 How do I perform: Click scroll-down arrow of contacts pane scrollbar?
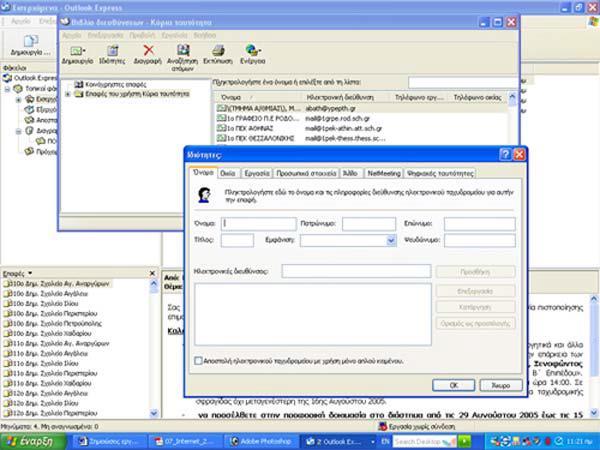(154, 413)
